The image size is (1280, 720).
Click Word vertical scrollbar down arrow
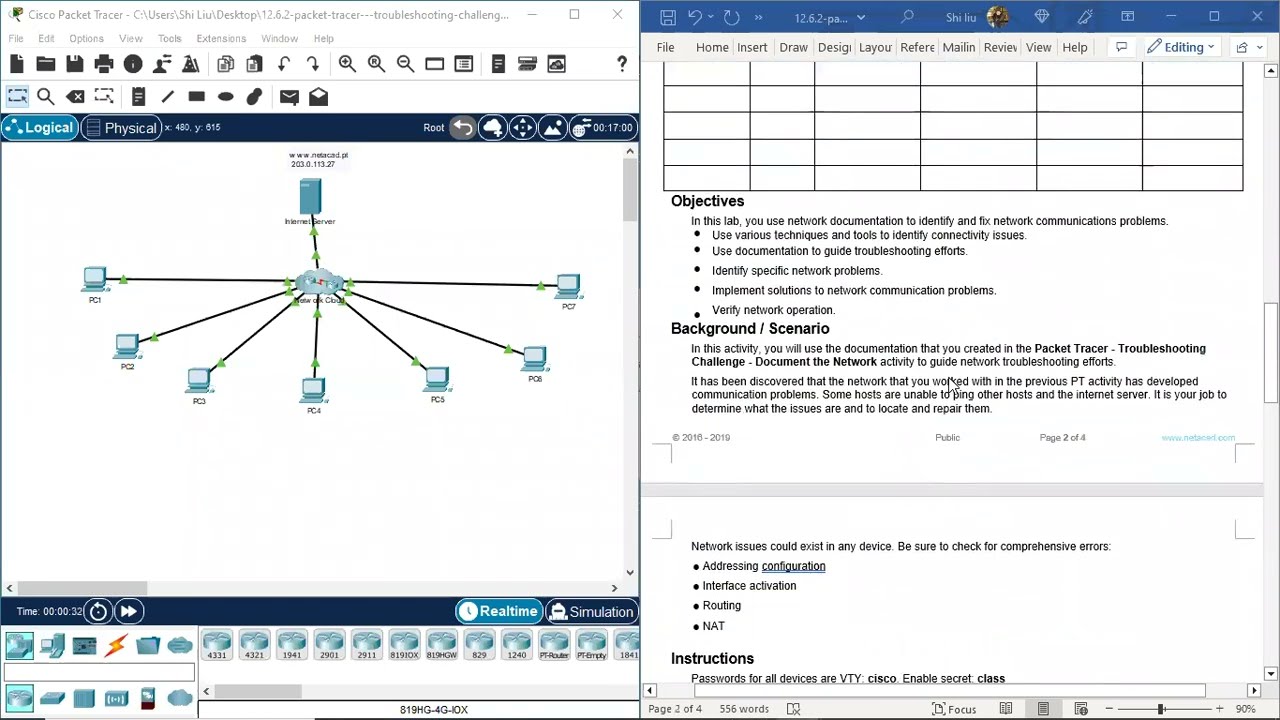point(1271,673)
